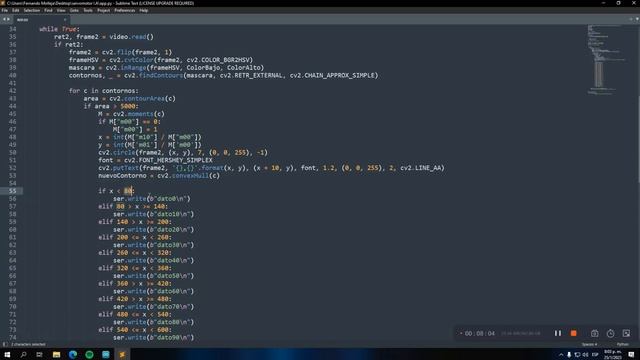Open the taskbar clock and date
The height and width of the screenshot is (360, 640).
click(613, 354)
